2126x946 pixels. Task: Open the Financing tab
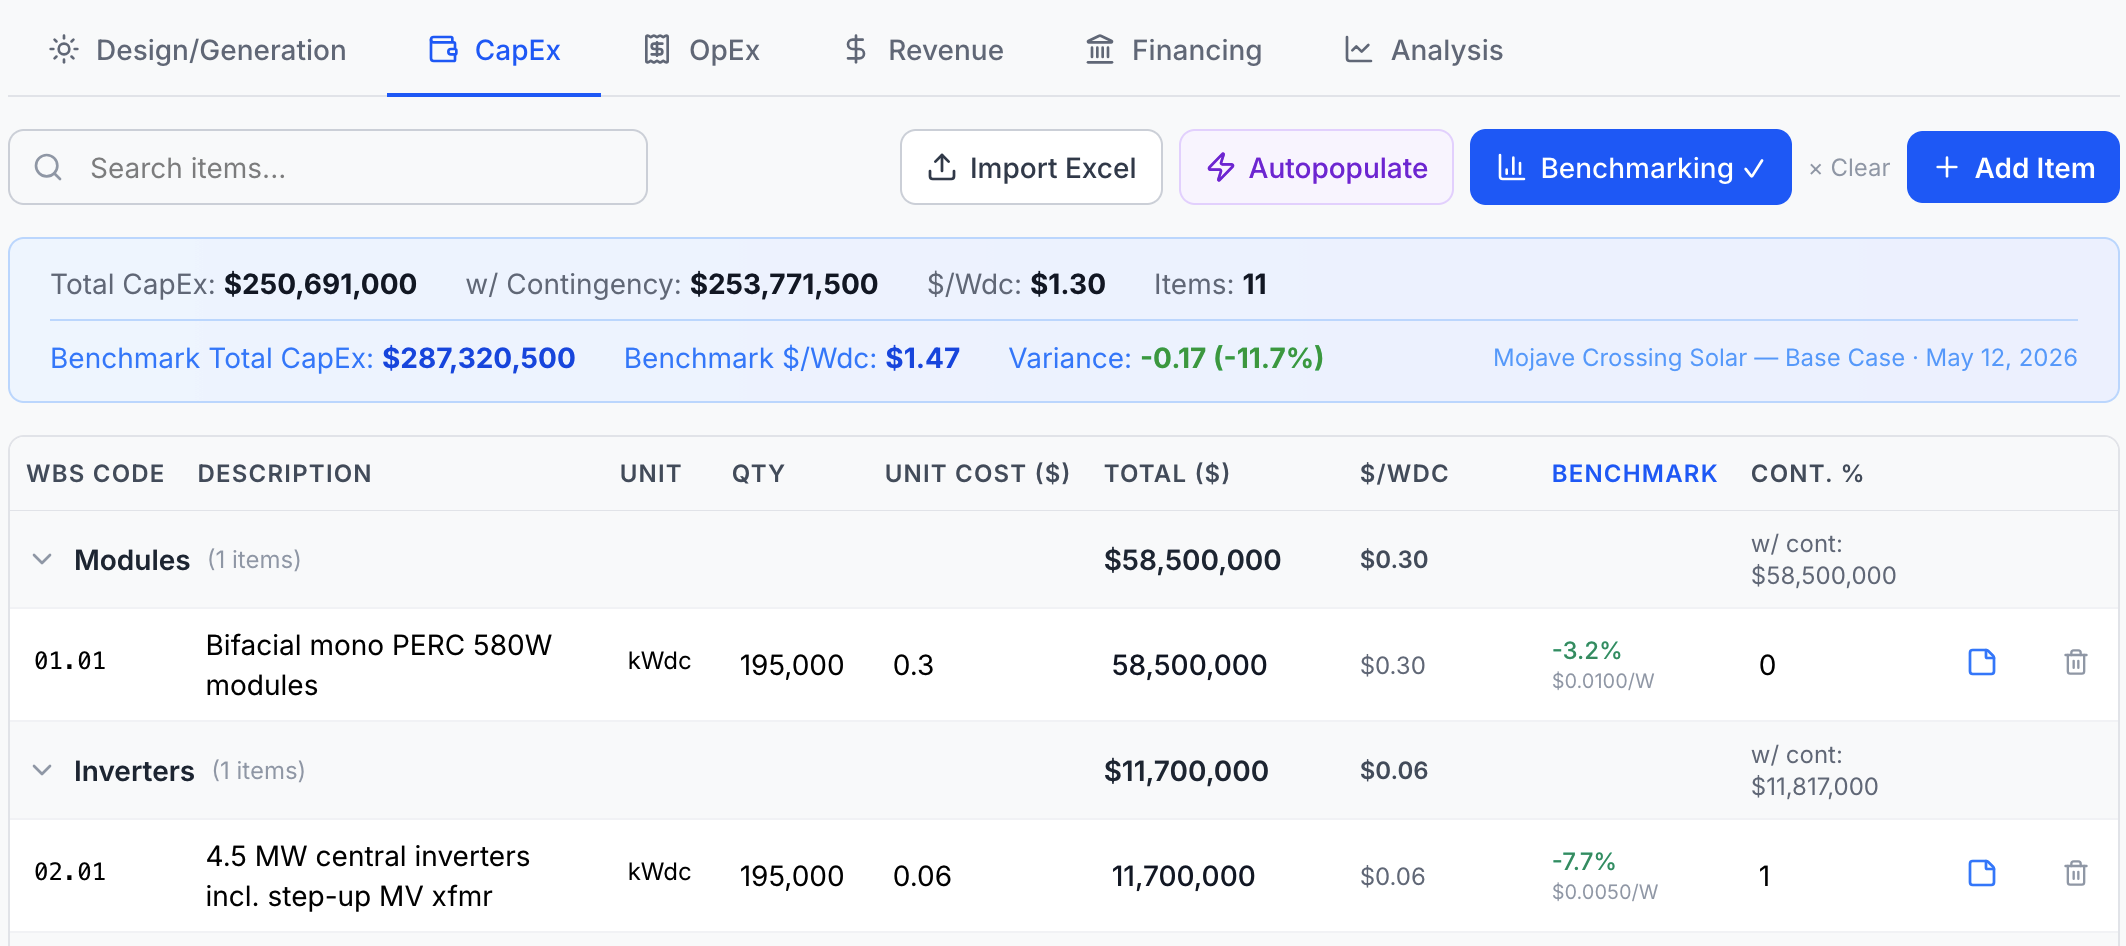pyautogui.click(x=1174, y=50)
